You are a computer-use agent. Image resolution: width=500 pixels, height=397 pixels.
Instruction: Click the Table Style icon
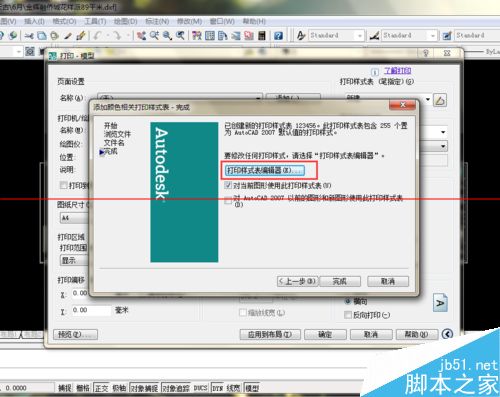coord(447,35)
